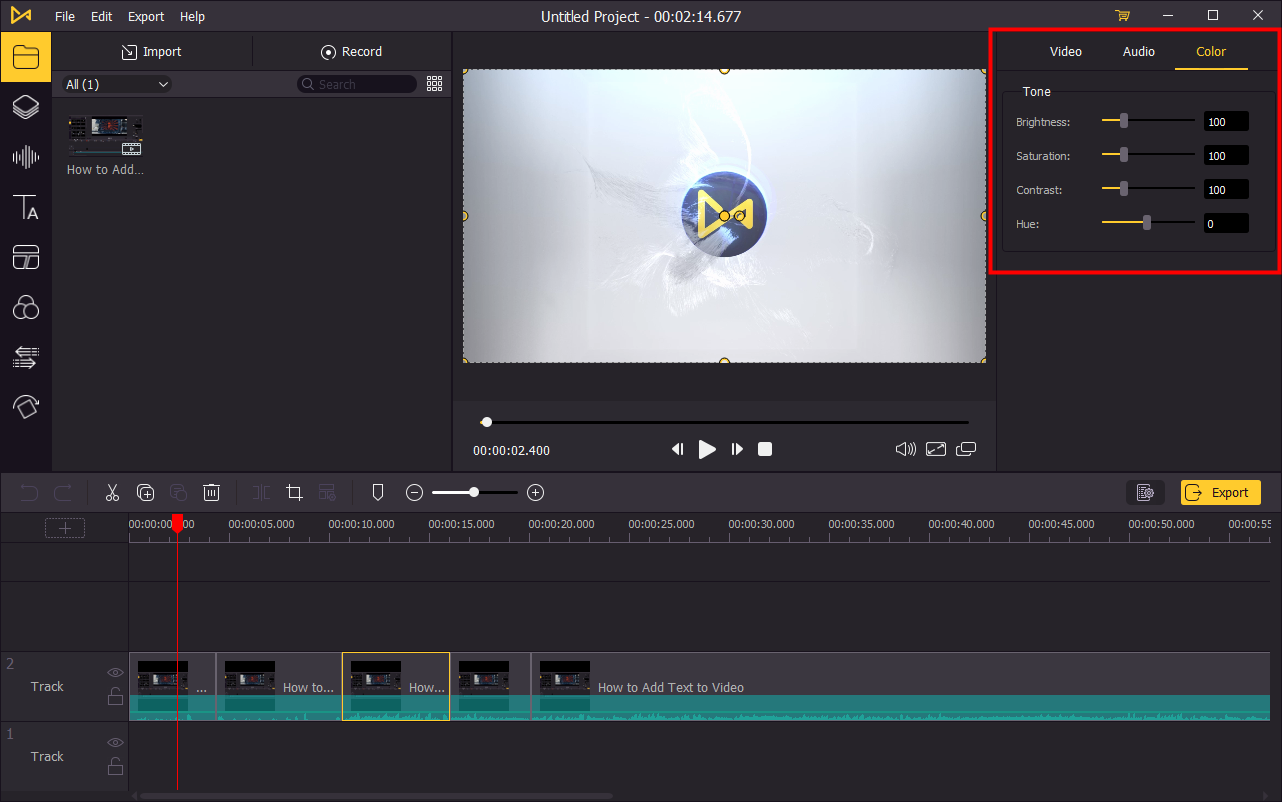Open the Edit menu
1282x802 pixels.
click(x=101, y=16)
